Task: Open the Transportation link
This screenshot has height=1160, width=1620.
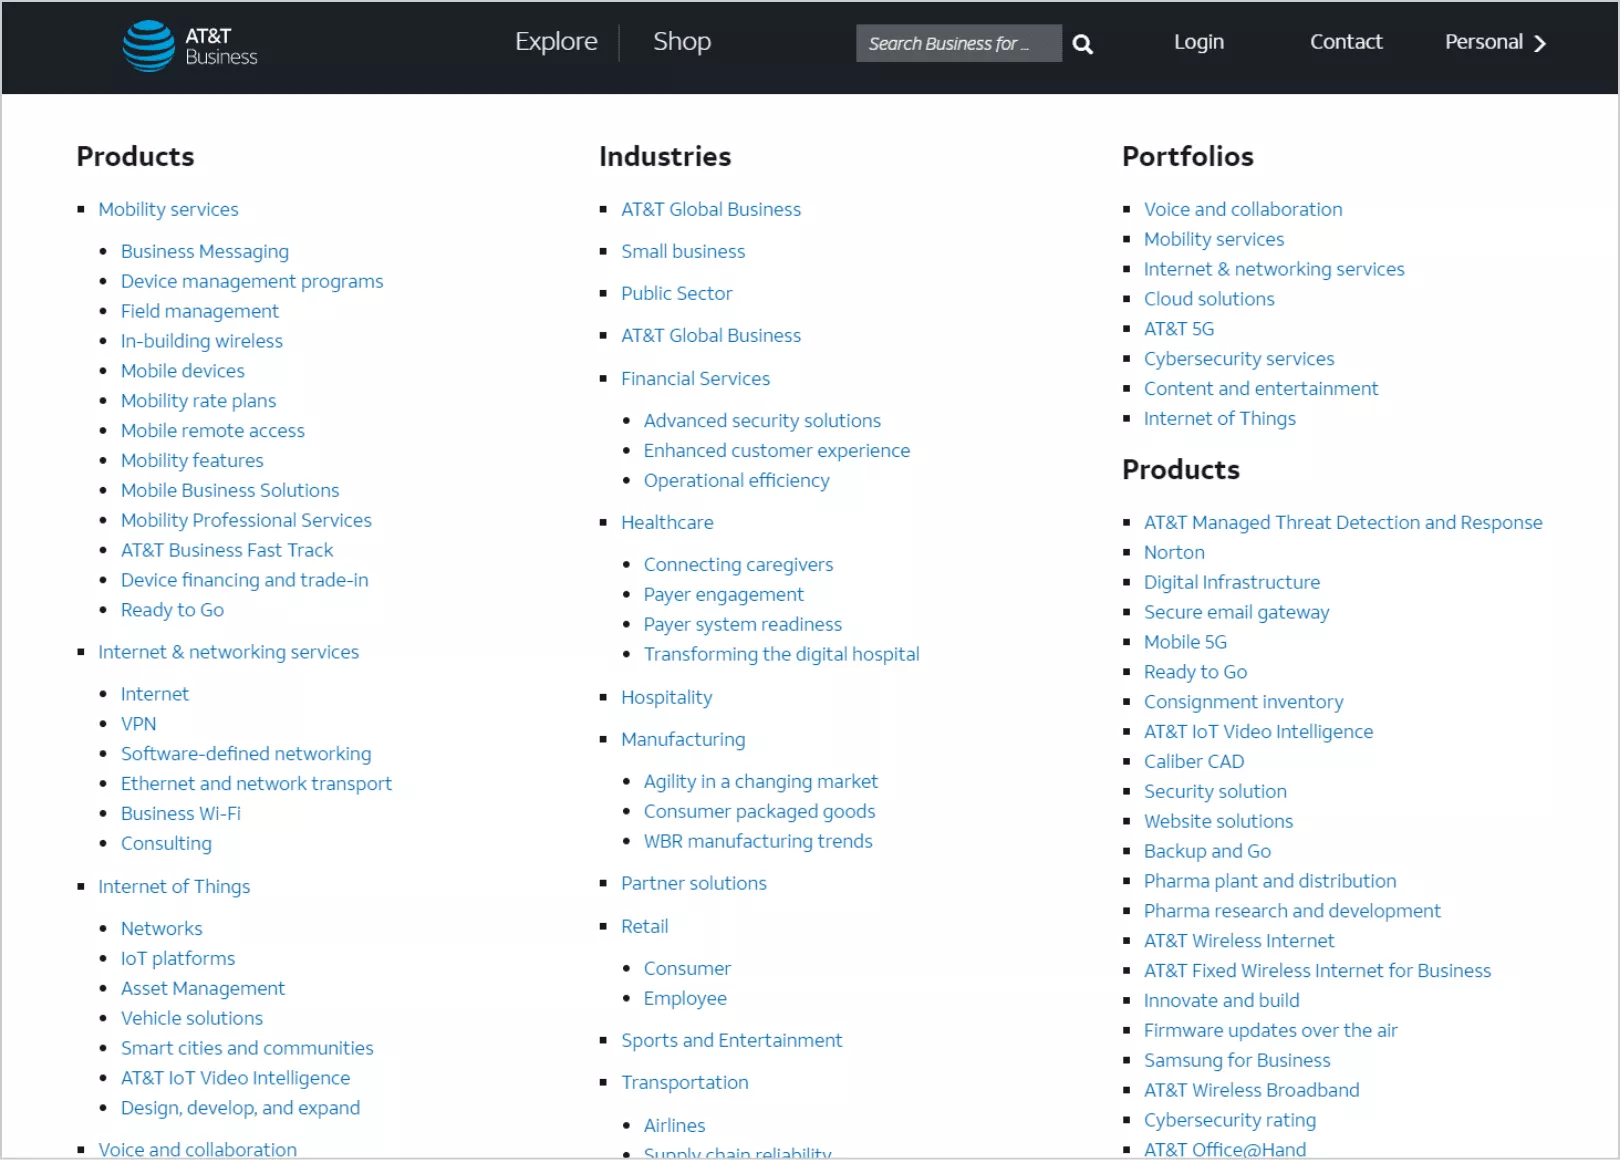Action: 685,1083
